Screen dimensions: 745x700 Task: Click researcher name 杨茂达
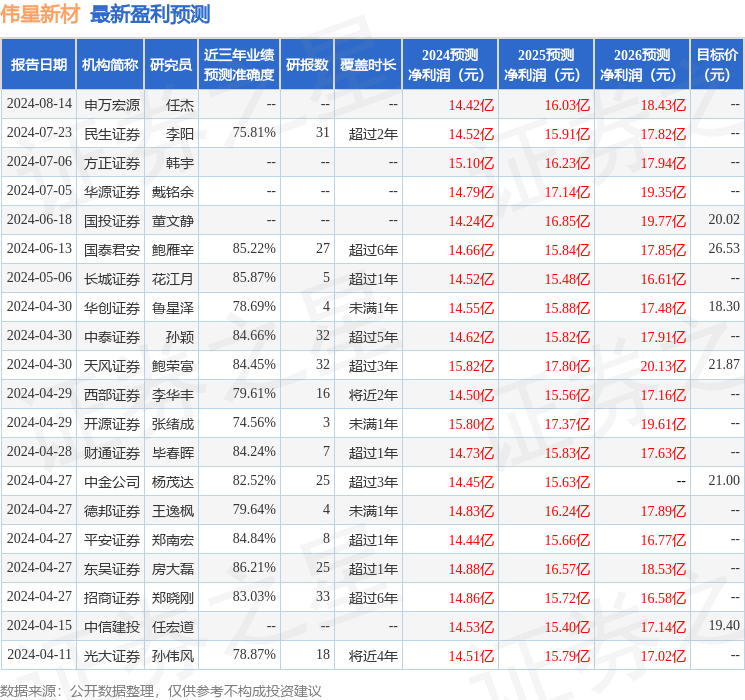click(172, 481)
